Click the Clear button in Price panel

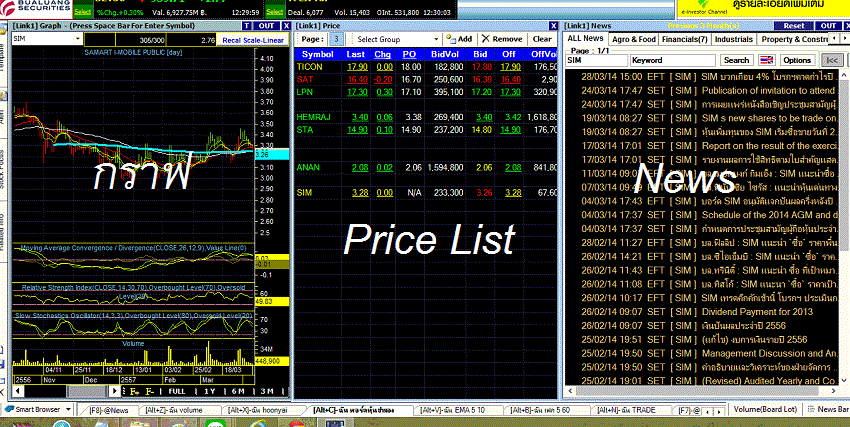click(542, 39)
